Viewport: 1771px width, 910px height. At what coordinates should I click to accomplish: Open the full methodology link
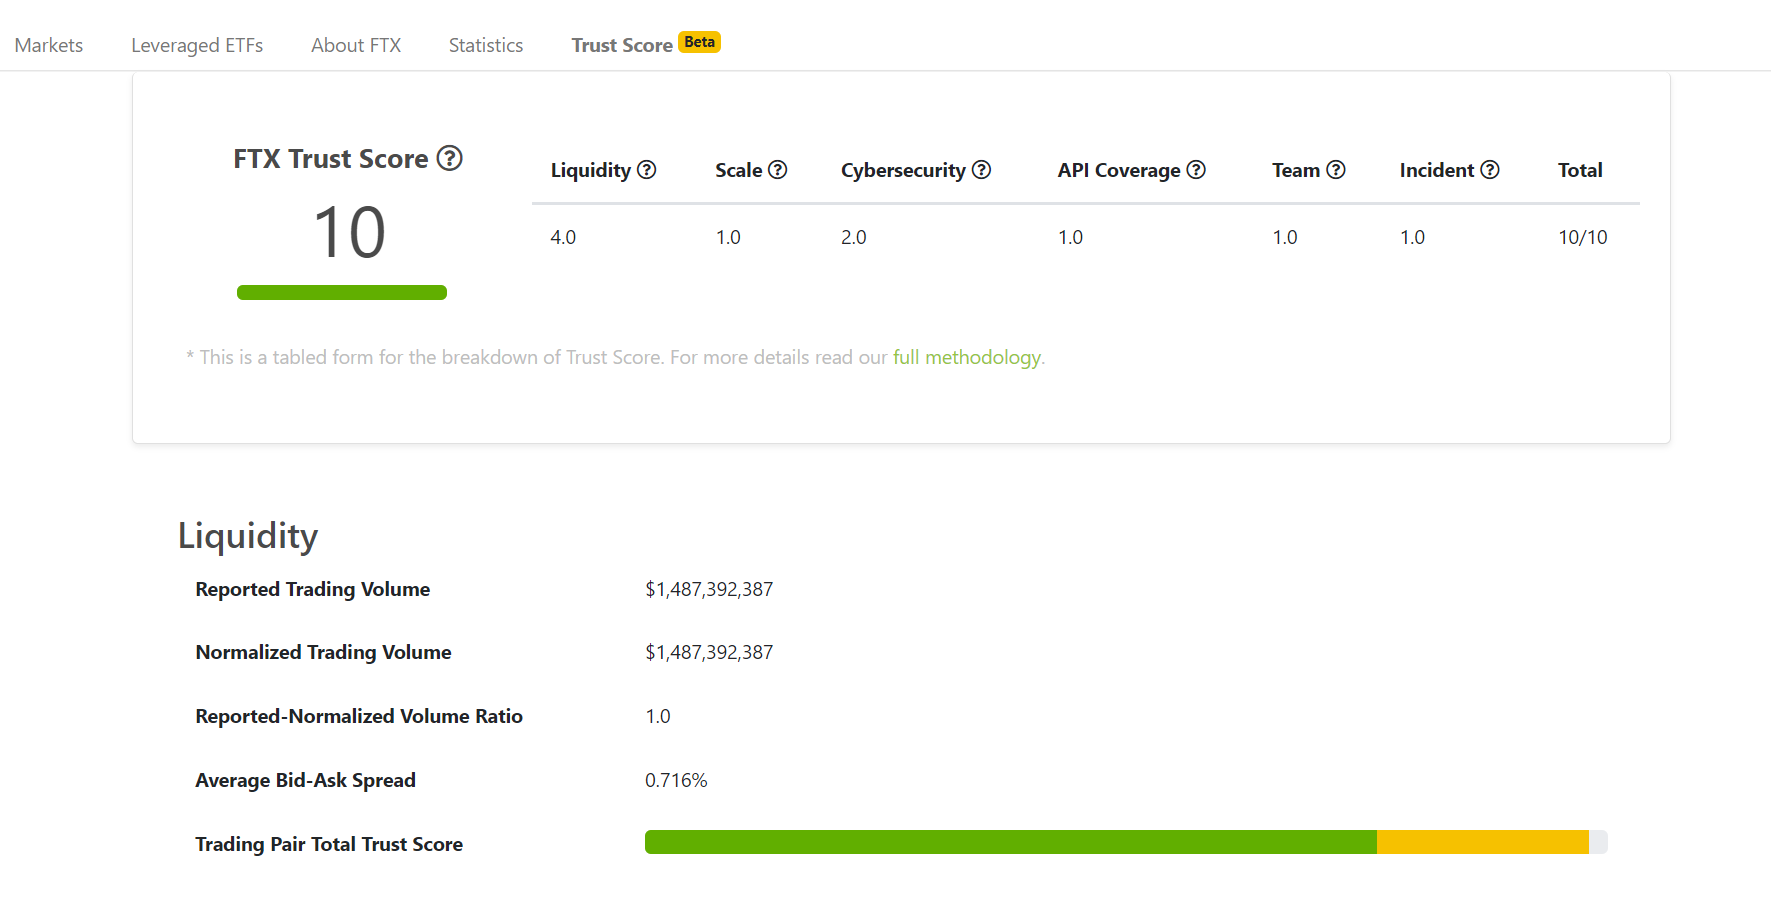tap(966, 357)
